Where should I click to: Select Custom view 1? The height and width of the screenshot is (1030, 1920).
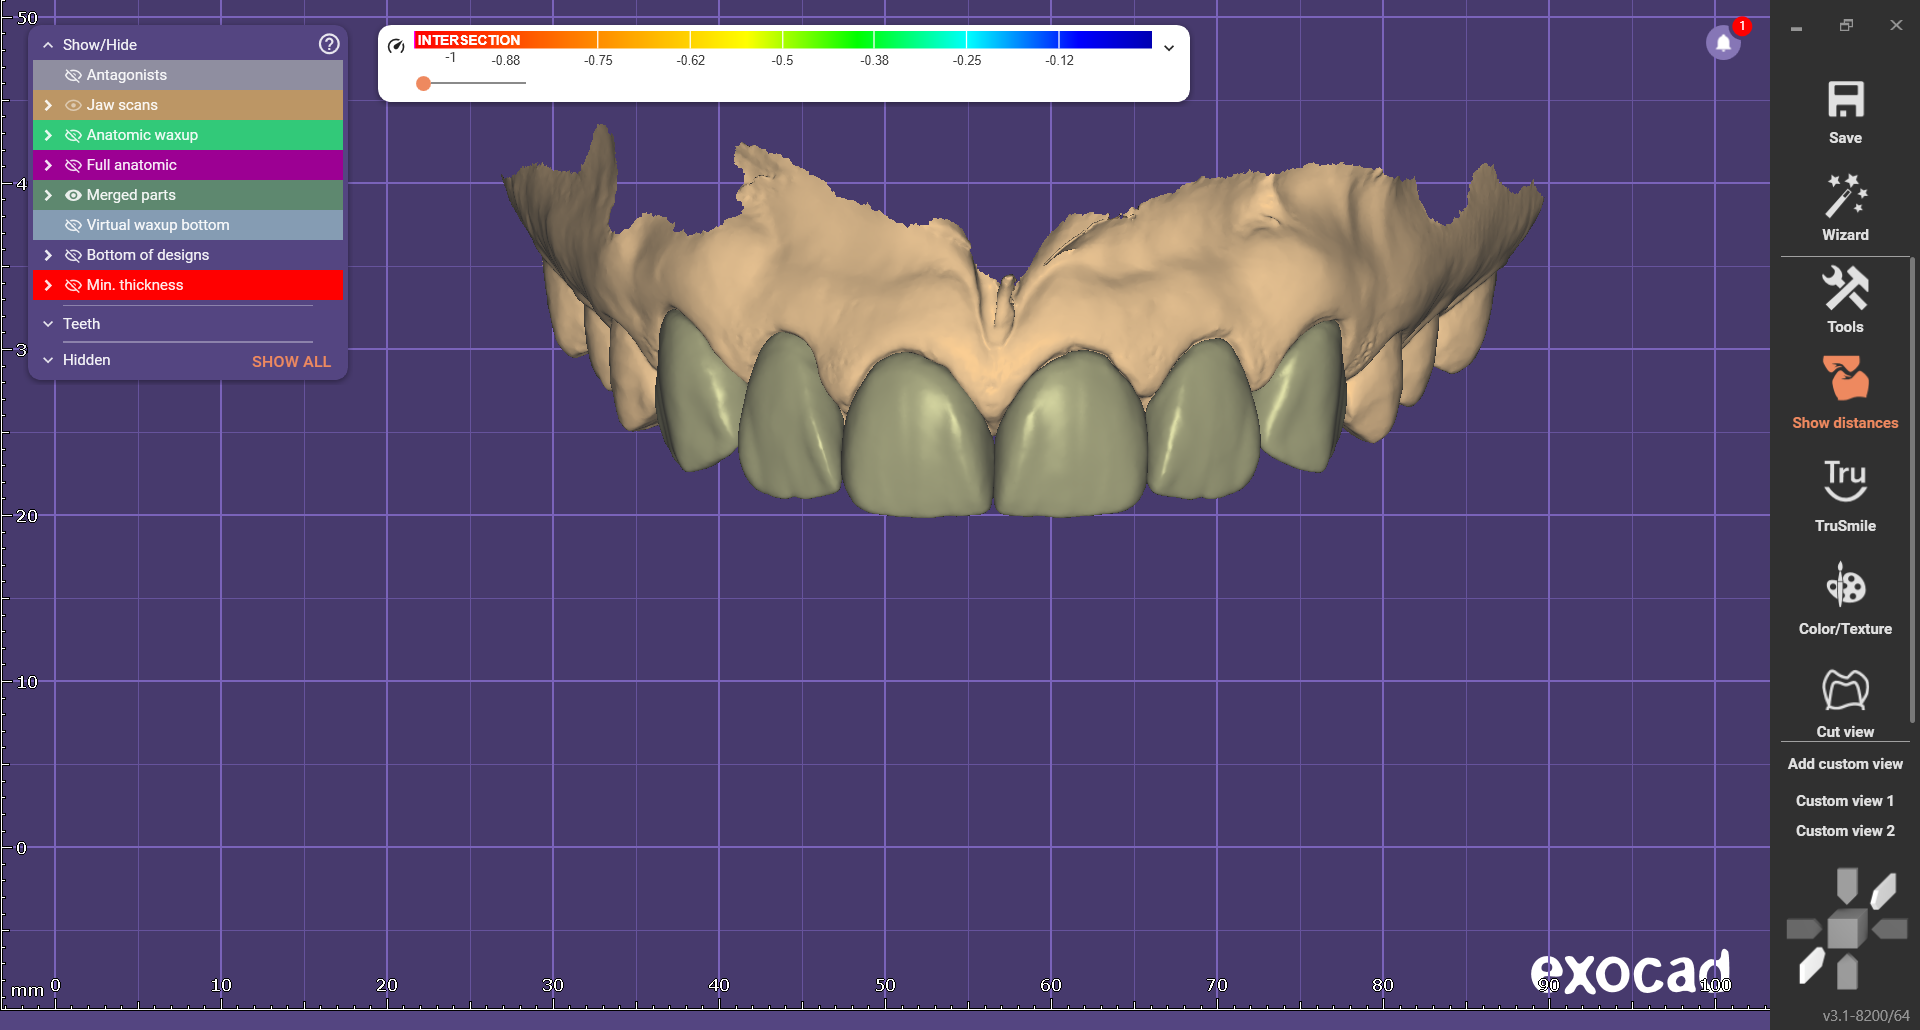(x=1845, y=801)
